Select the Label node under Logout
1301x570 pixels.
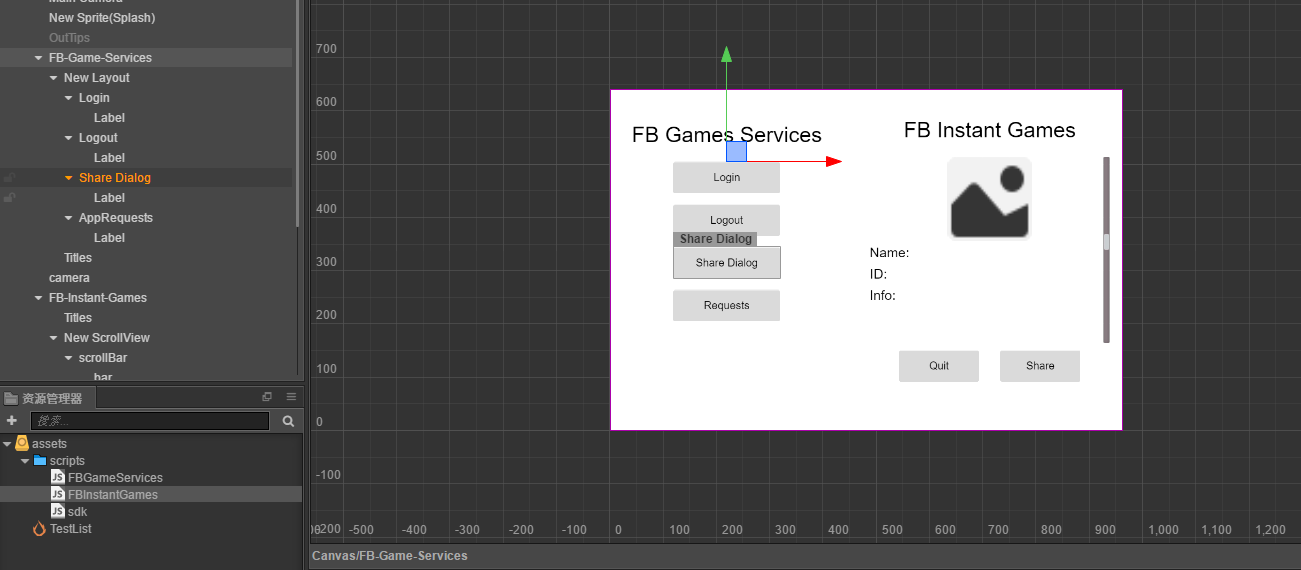(x=109, y=158)
